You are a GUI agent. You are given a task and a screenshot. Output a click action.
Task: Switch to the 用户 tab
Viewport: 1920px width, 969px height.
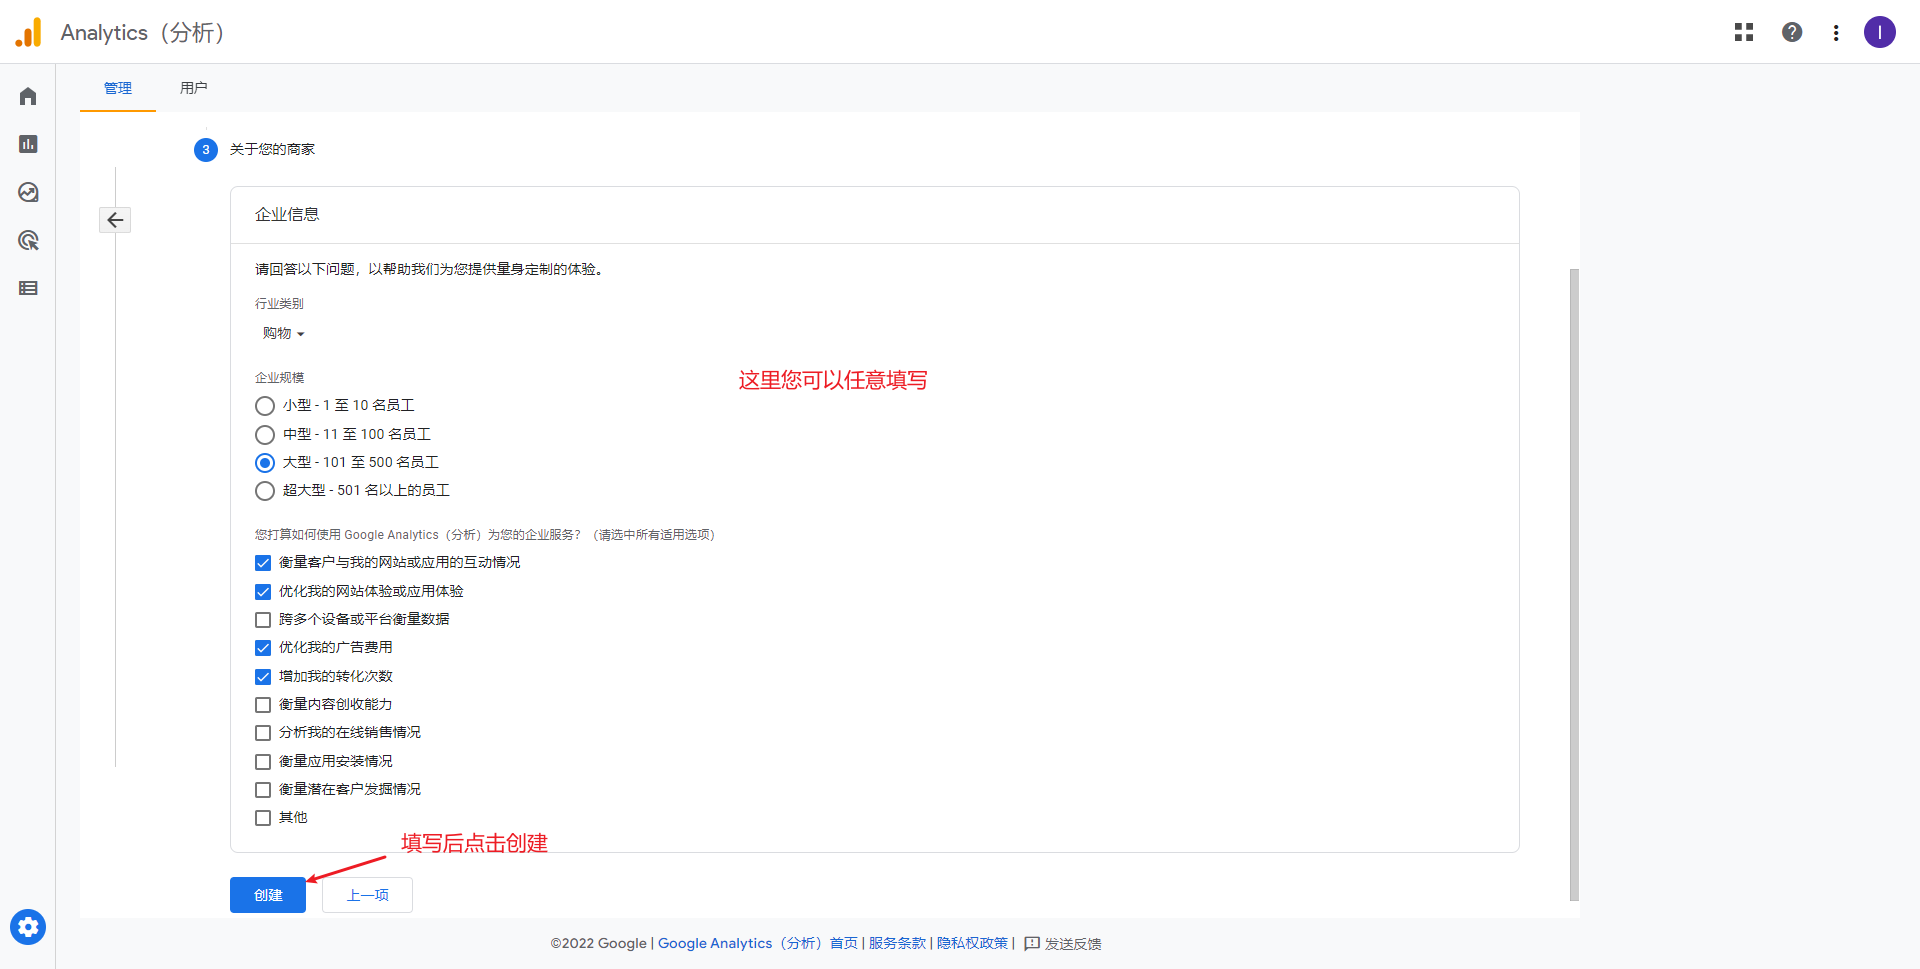(193, 88)
